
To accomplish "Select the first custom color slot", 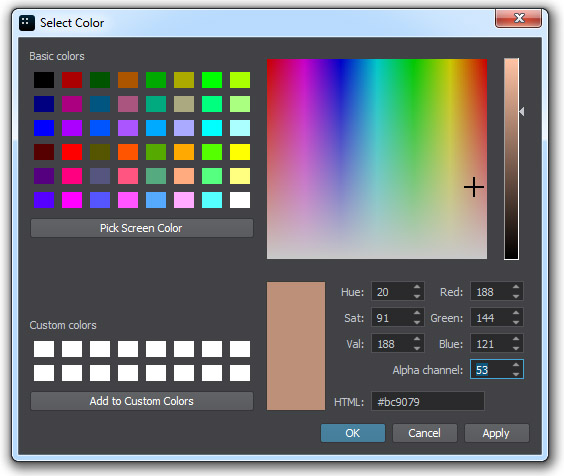I will [44, 349].
